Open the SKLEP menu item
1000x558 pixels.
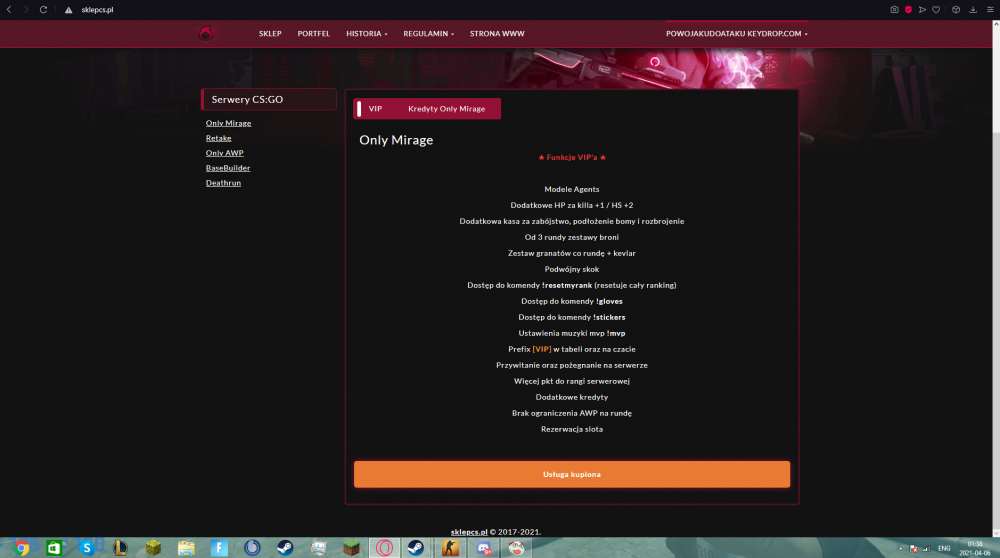270,34
